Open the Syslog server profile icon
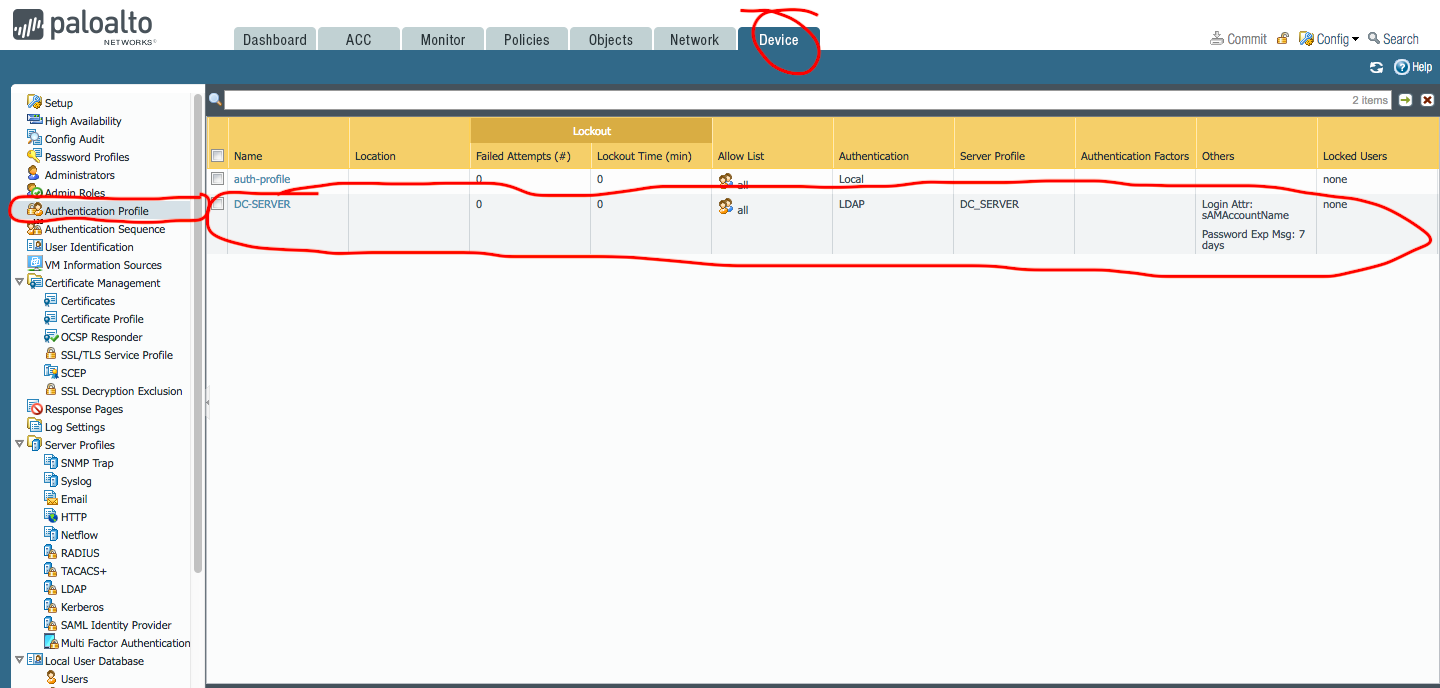The image size is (1440, 688). [51, 480]
